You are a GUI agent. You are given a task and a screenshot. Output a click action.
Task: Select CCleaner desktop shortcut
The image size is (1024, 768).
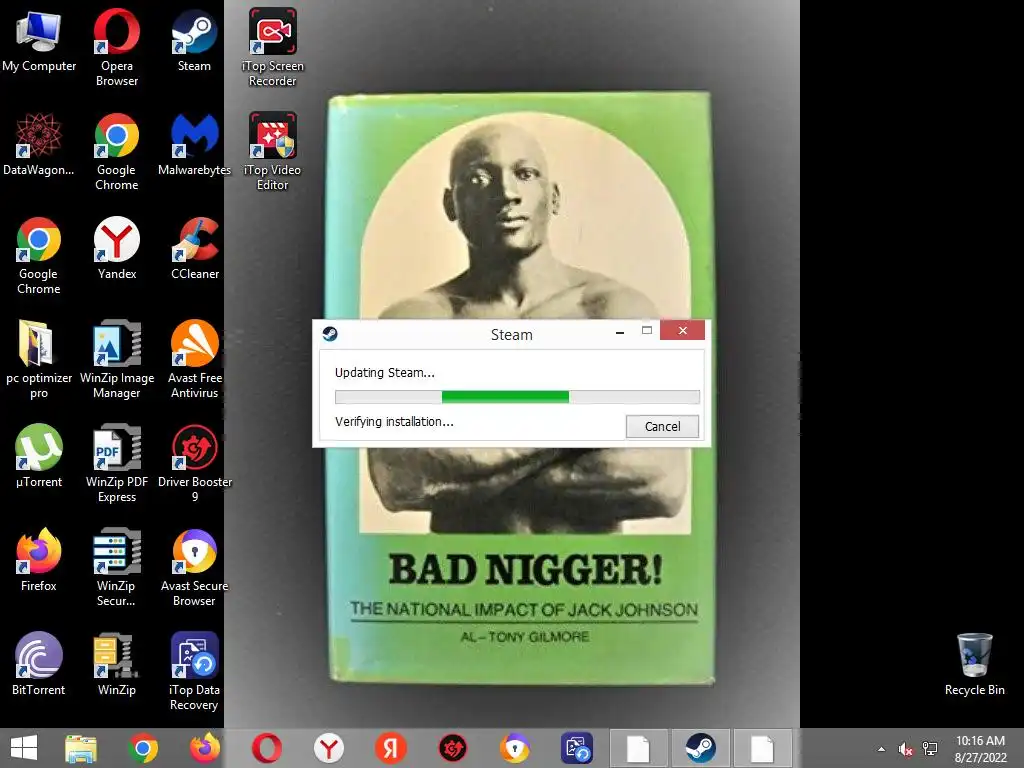point(195,249)
